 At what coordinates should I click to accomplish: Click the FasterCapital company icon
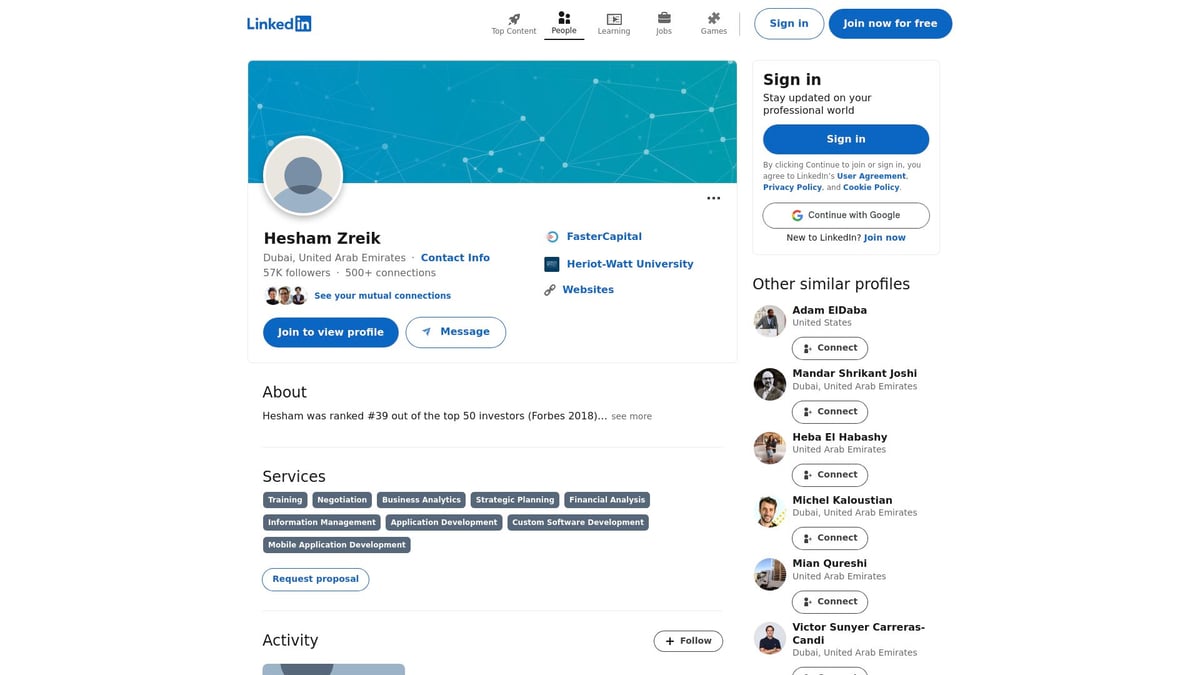(551, 236)
